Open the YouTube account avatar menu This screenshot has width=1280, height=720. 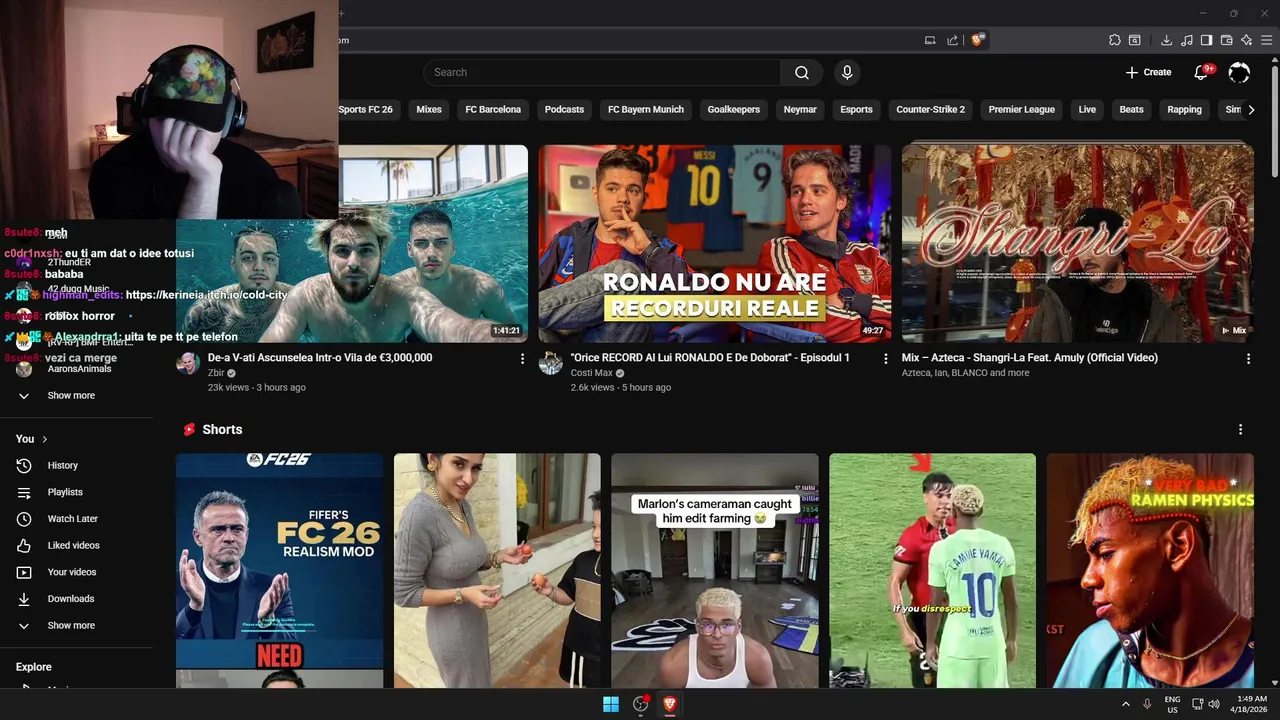[x=1239, y=72]
